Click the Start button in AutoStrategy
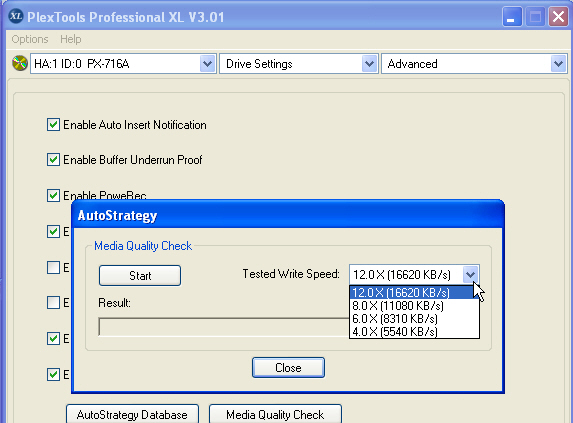The width and height of the screenshot is (573, 423). click(x=140, y=276)
